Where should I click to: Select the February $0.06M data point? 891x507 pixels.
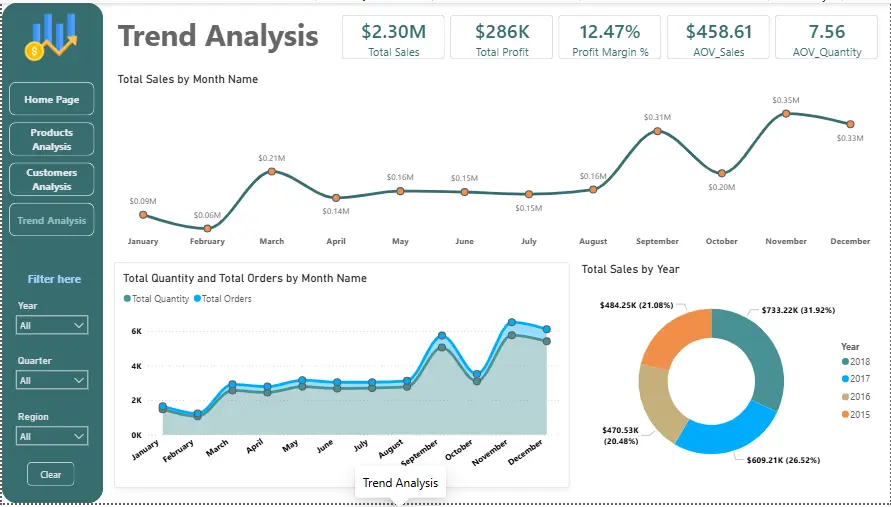(x=207, y=228)
